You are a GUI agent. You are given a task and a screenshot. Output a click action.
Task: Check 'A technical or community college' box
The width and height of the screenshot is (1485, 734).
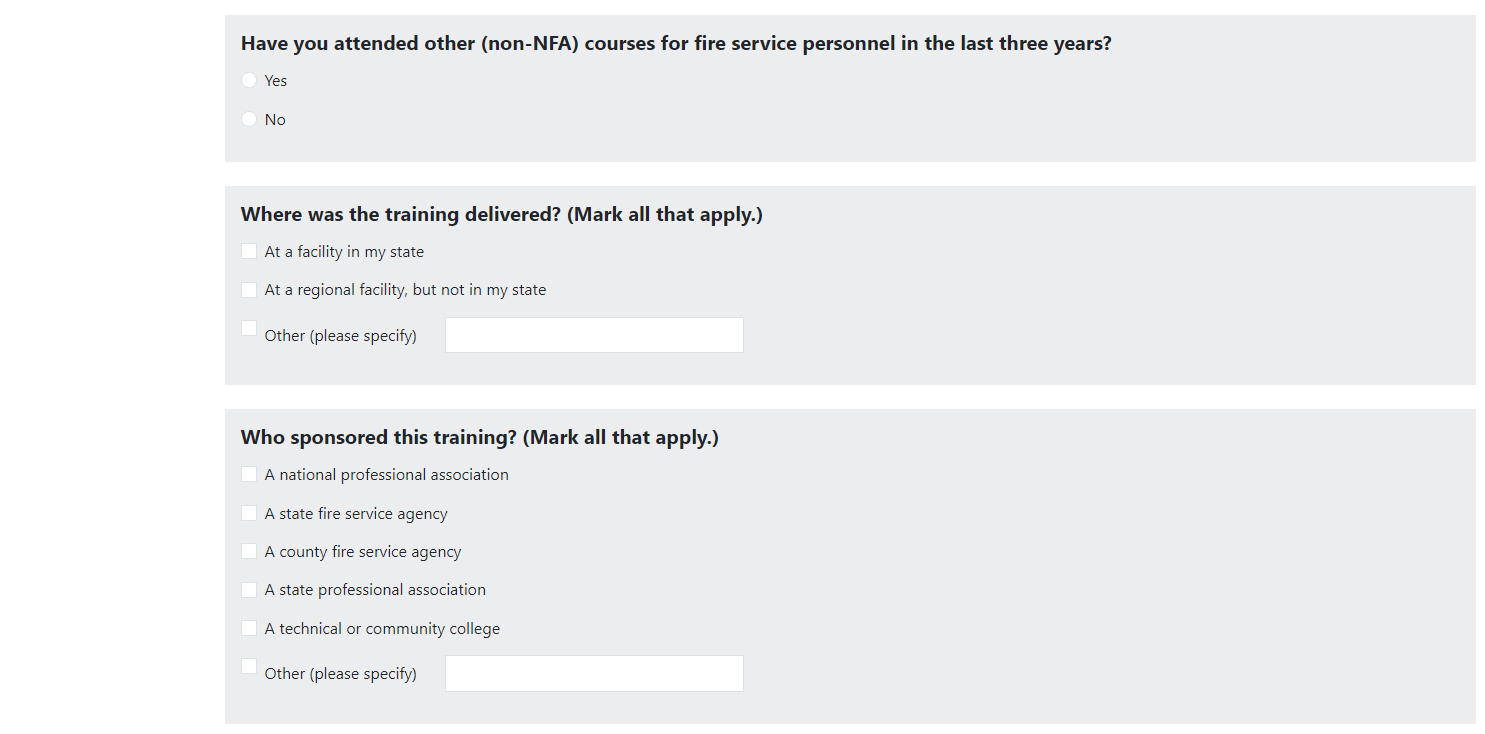click(x=249, y=628)
